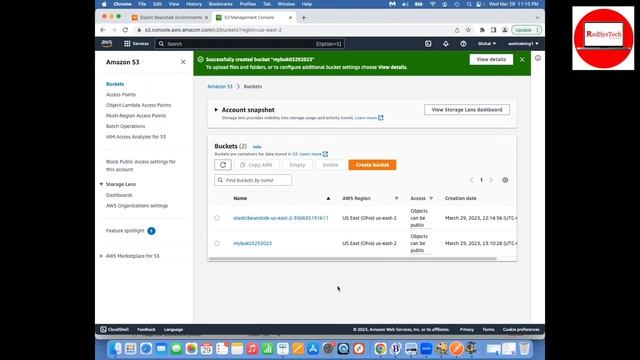
Task: Click the Amazon S3 breadcrumb link
Action: (x=220, y=87)
